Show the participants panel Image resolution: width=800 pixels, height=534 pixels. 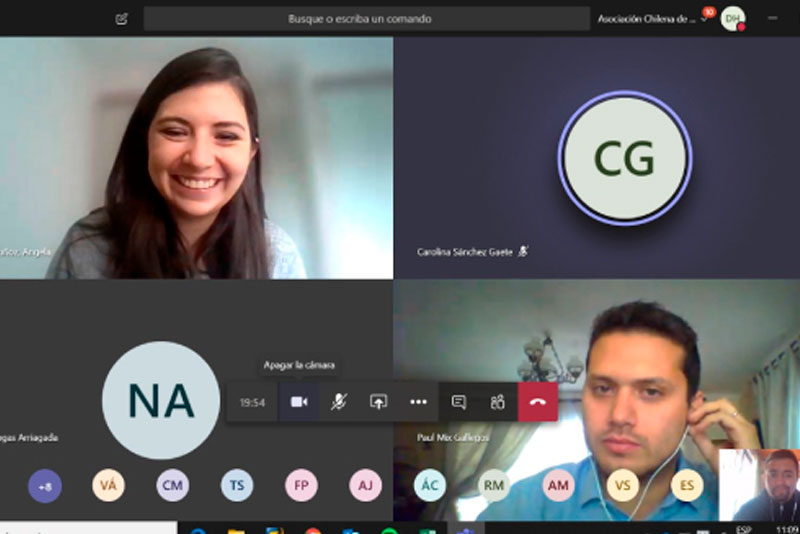(497, 402)
